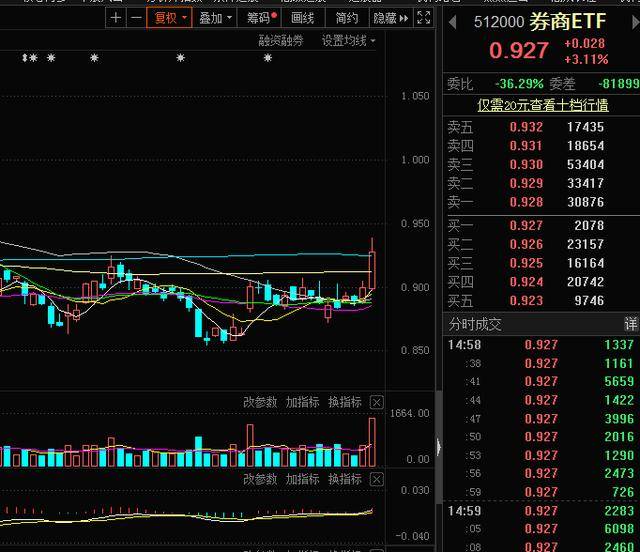Screen dimensions: 640x552
Task: Open the fullscreen expand icon
Action: 424,18
